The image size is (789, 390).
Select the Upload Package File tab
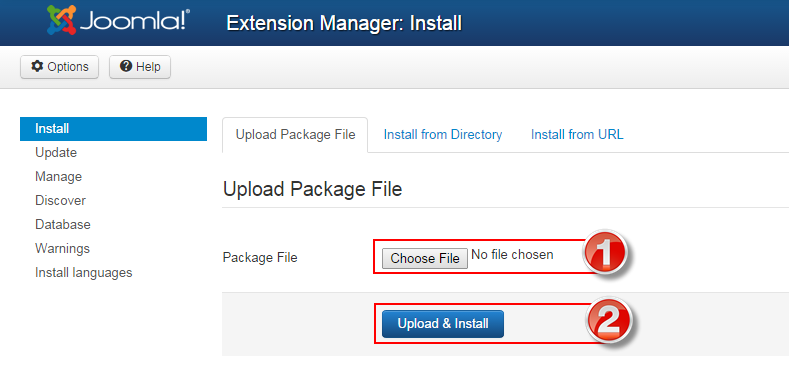(x=295, y=135)
